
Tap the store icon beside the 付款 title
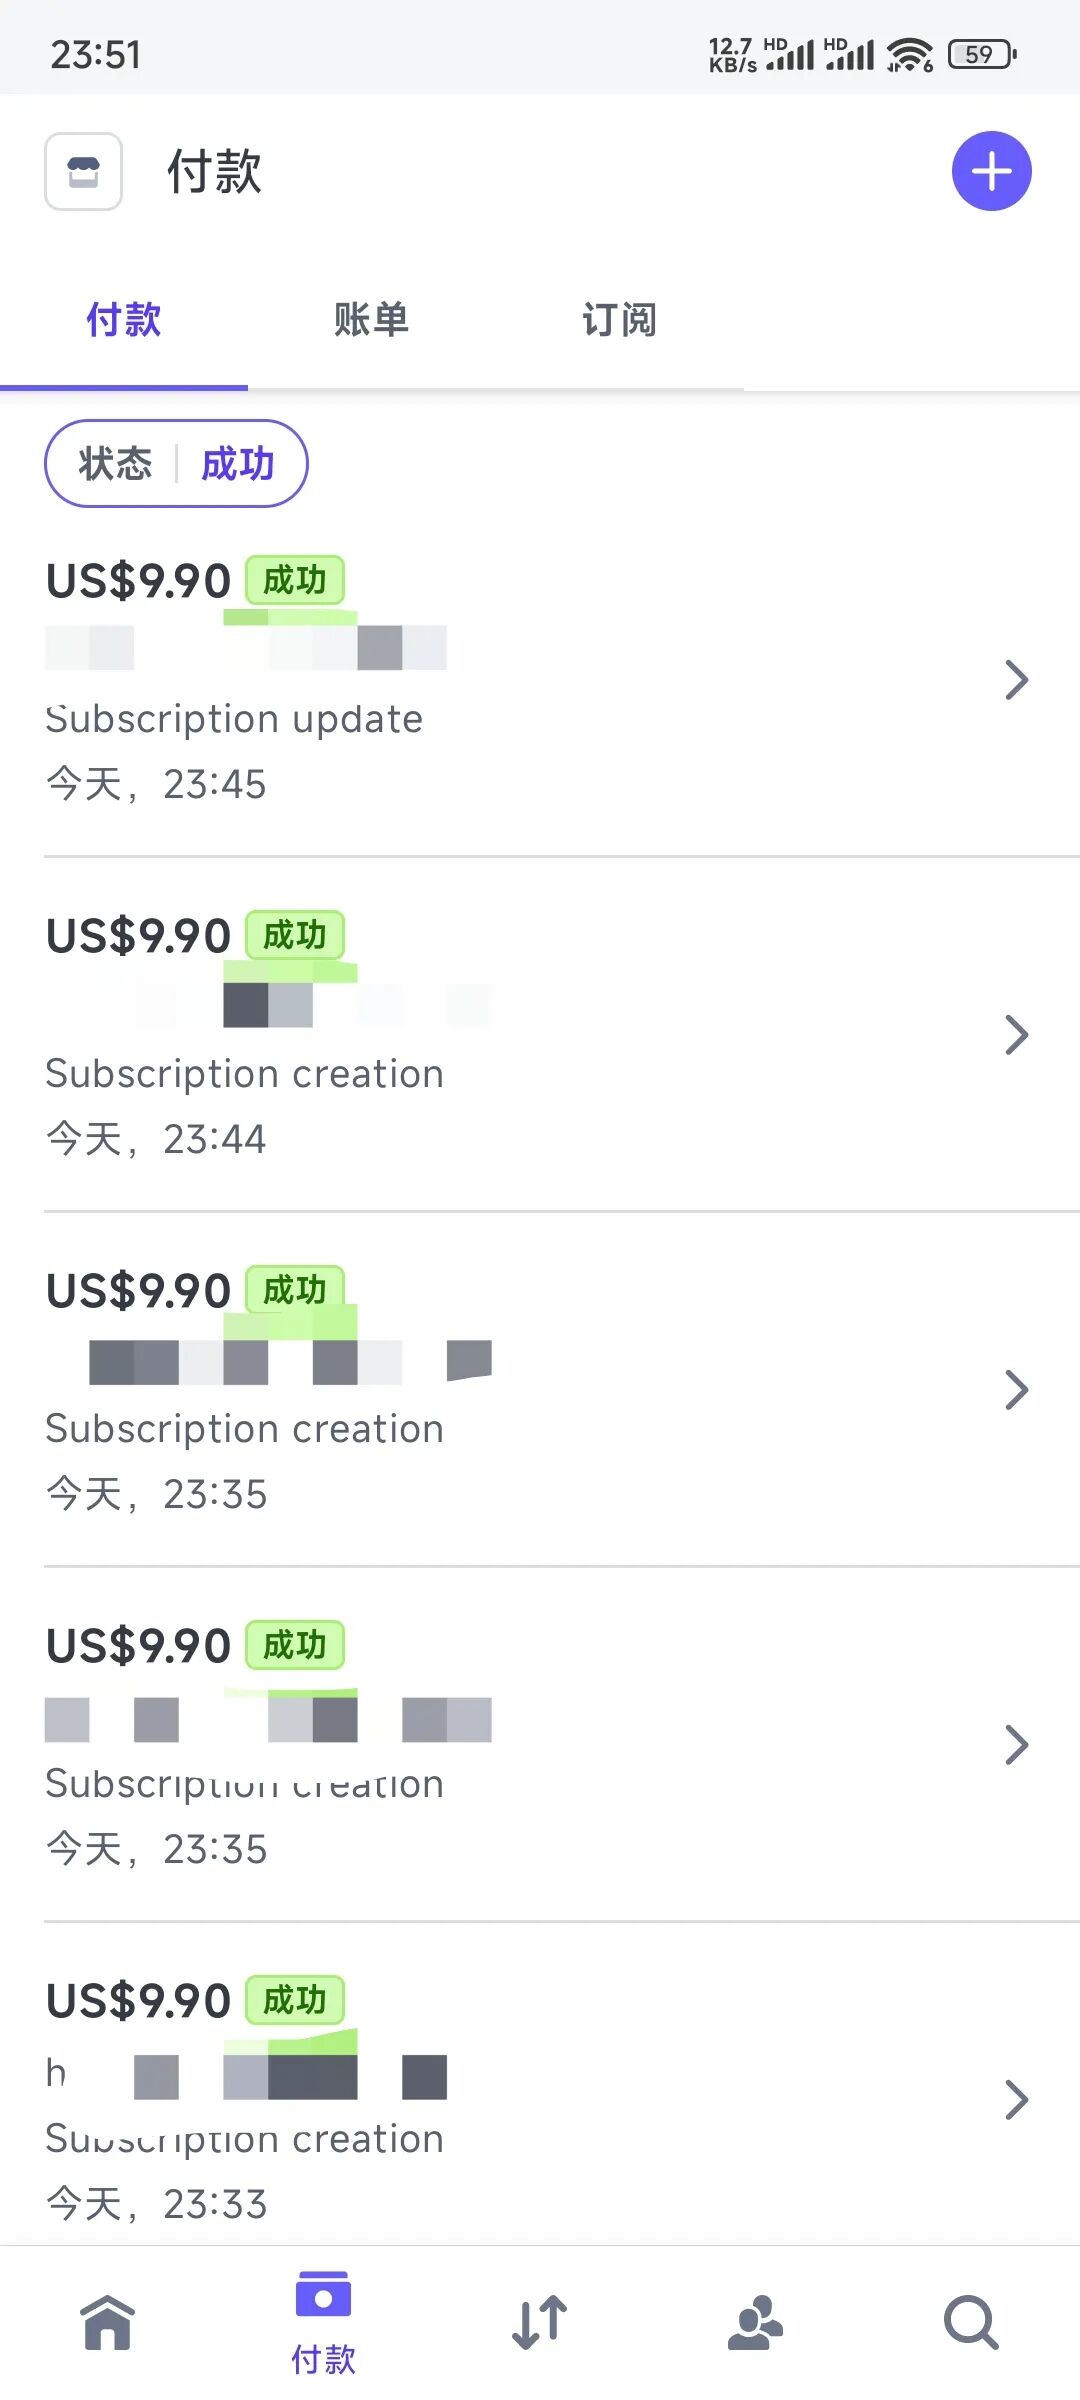(84, 172)
